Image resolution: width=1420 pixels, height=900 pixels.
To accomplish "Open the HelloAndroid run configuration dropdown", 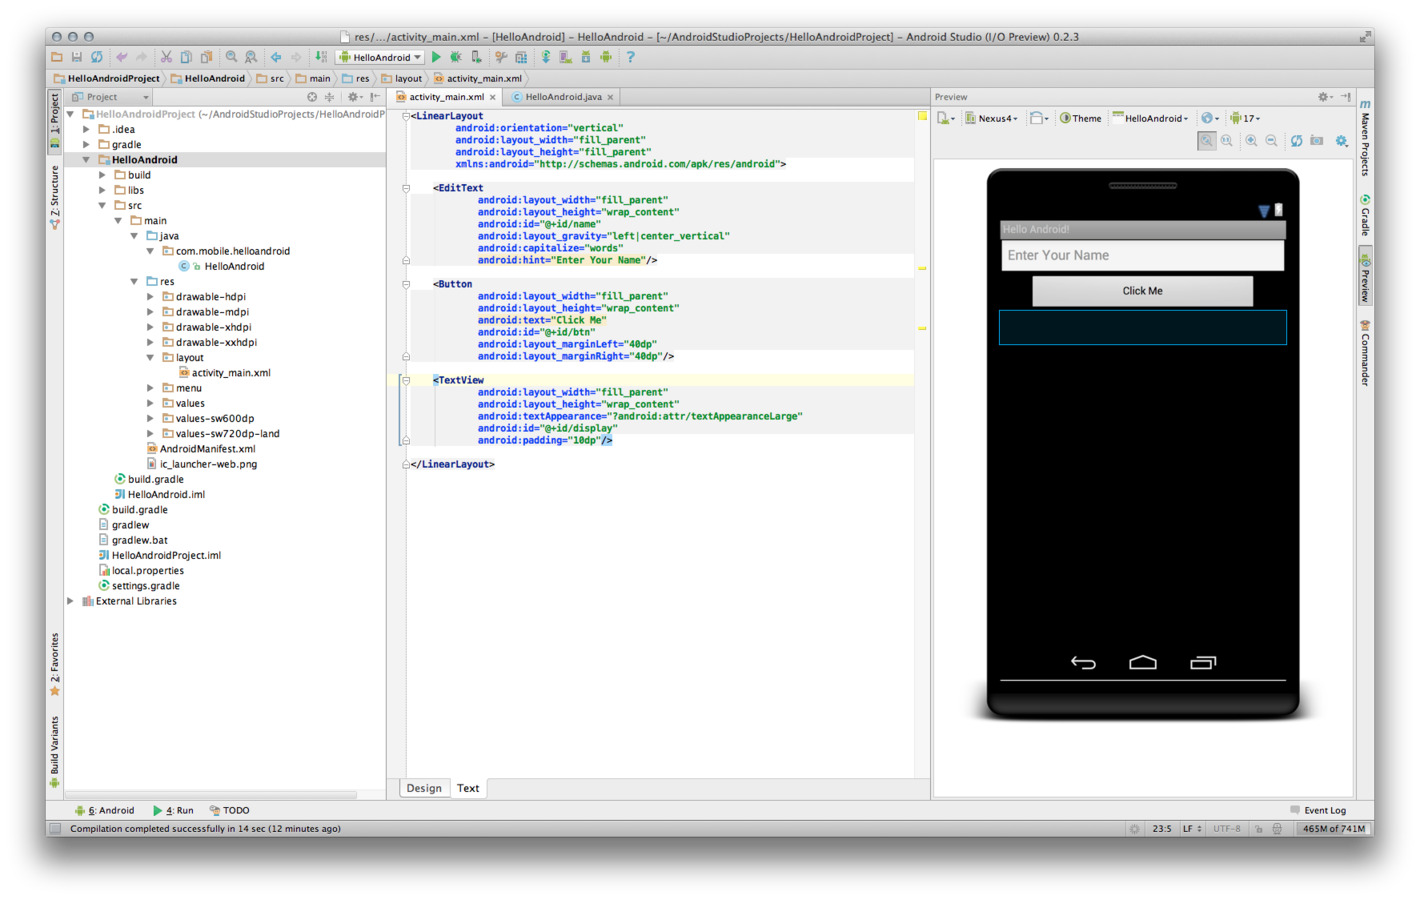I will point(380,57).
